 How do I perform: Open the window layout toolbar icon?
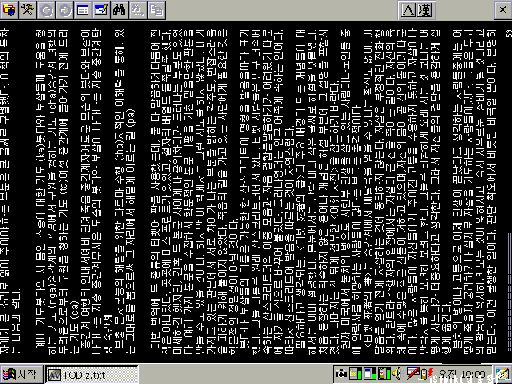point(83,10)
